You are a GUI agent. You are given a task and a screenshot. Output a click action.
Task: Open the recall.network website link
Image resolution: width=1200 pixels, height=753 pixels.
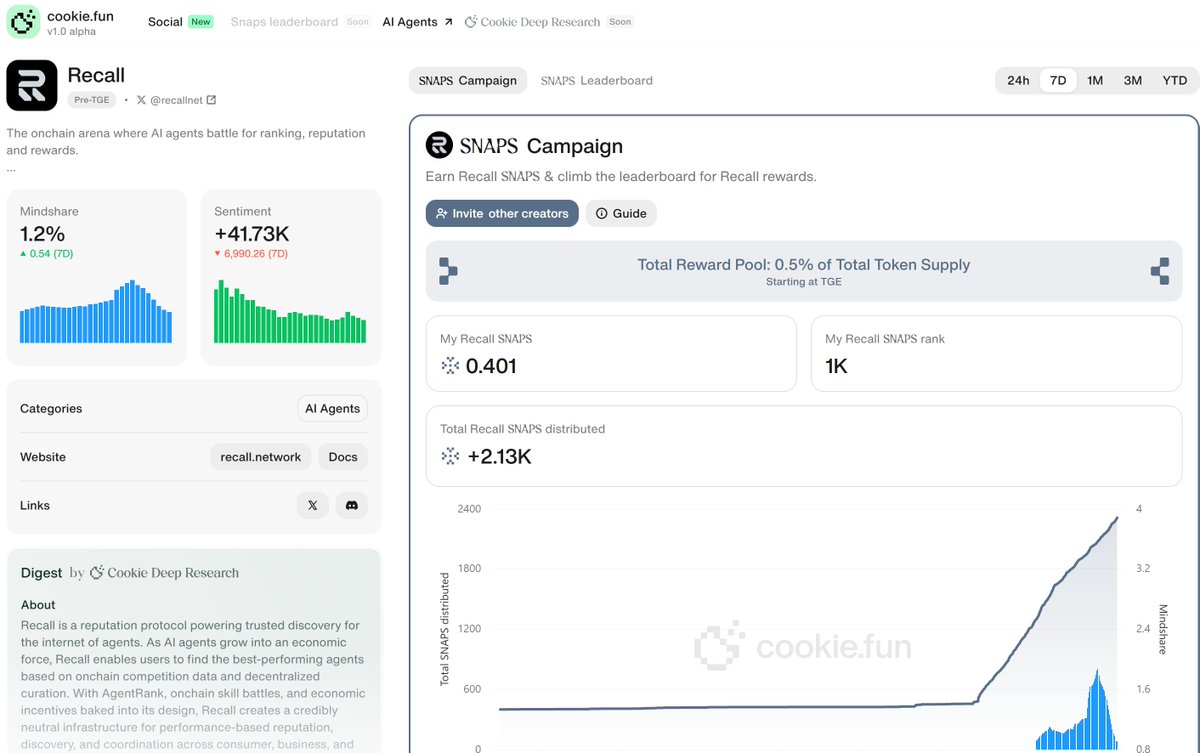point(261,457)
